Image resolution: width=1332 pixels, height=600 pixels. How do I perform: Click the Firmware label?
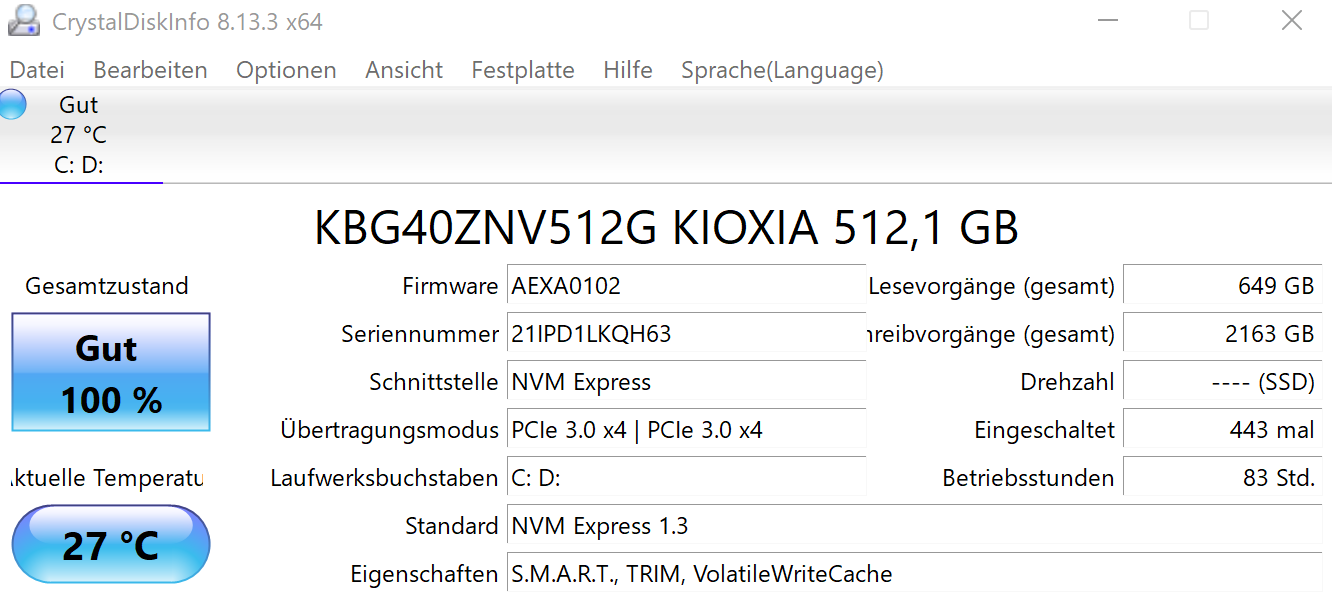point(450,286)
